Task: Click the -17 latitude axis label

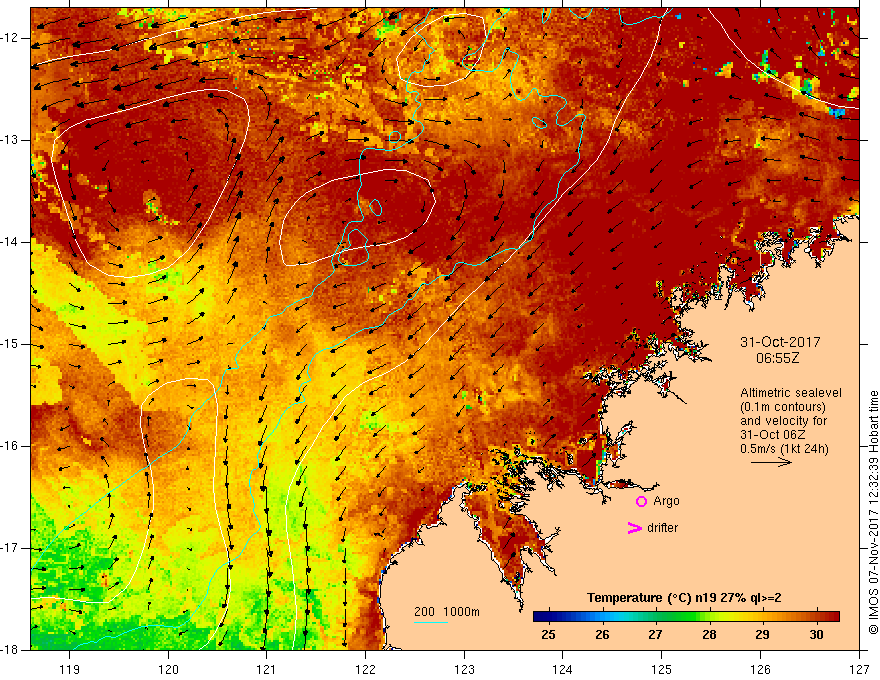Action: [10, 548]
